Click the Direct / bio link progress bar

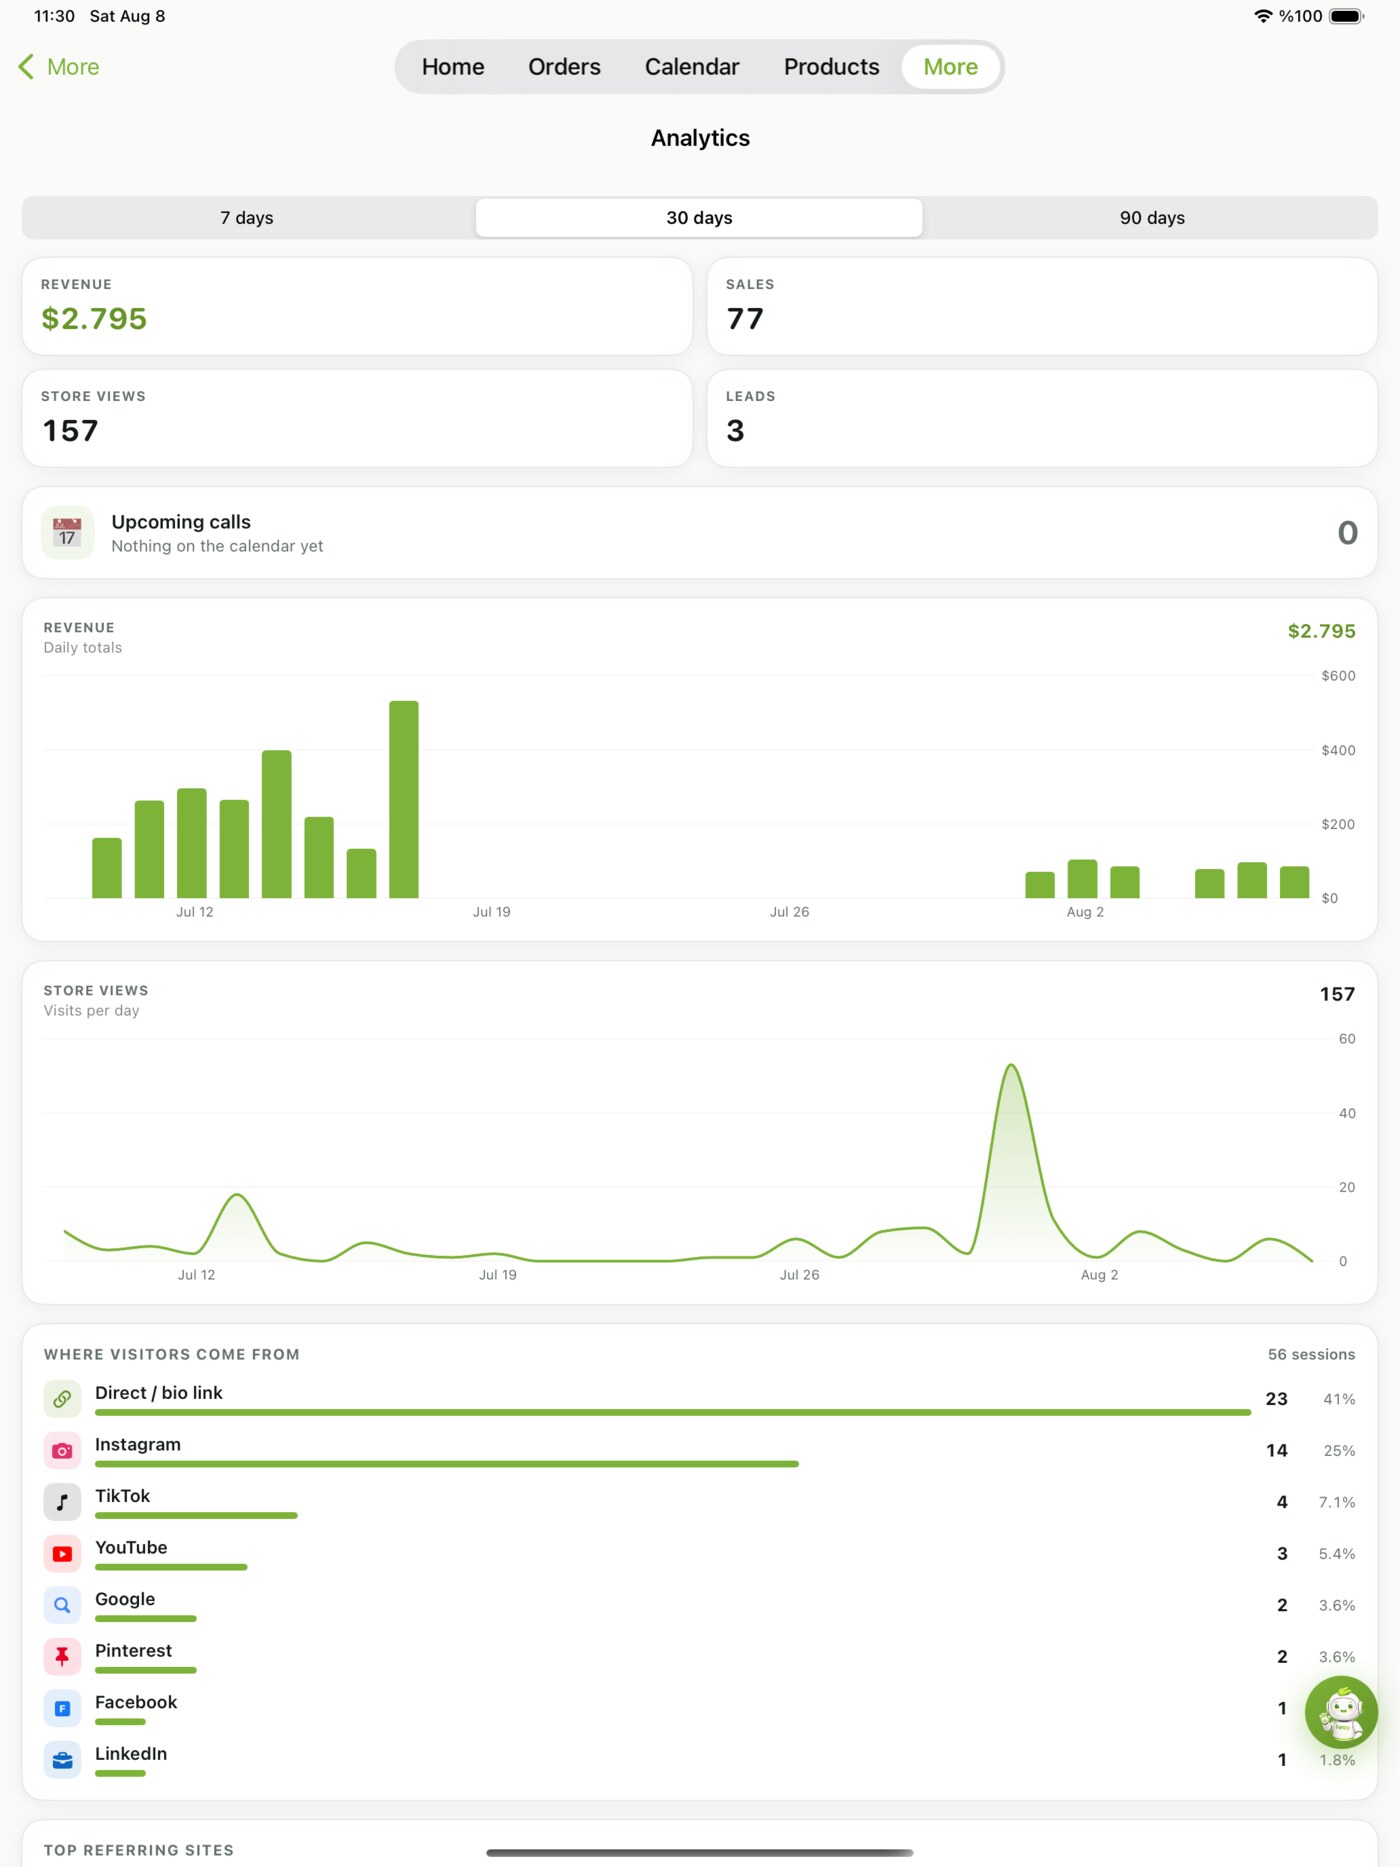(x=673, y=1412)
